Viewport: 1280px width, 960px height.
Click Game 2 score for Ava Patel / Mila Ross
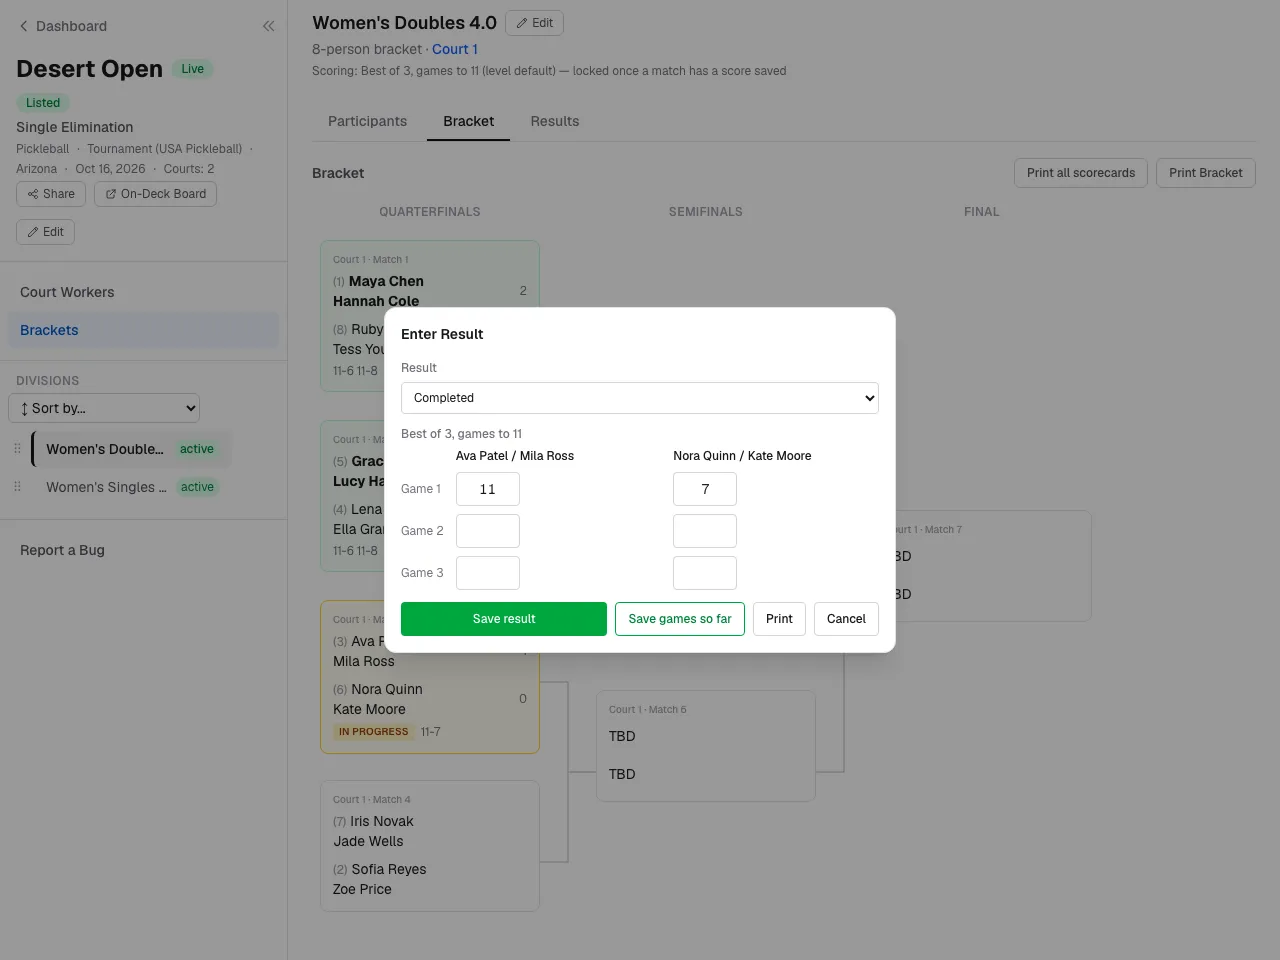(488, 531)
